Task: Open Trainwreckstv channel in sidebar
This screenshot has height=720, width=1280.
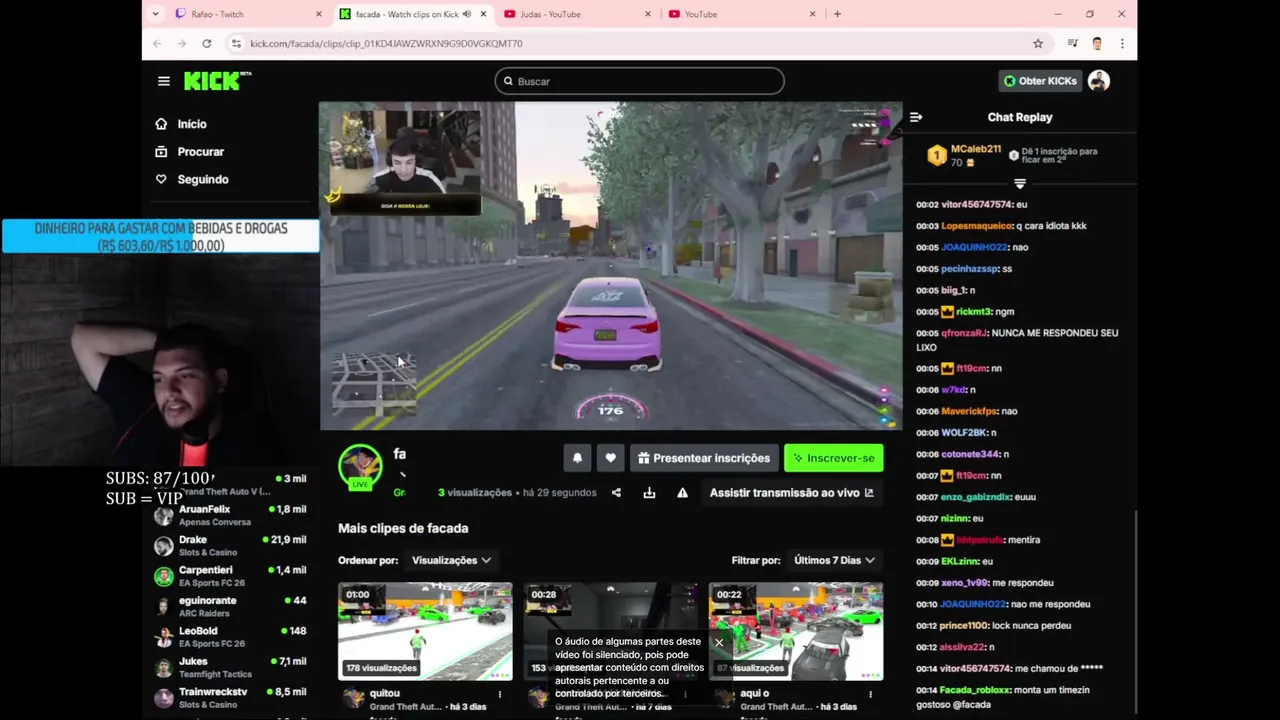Action: point(232,698)
